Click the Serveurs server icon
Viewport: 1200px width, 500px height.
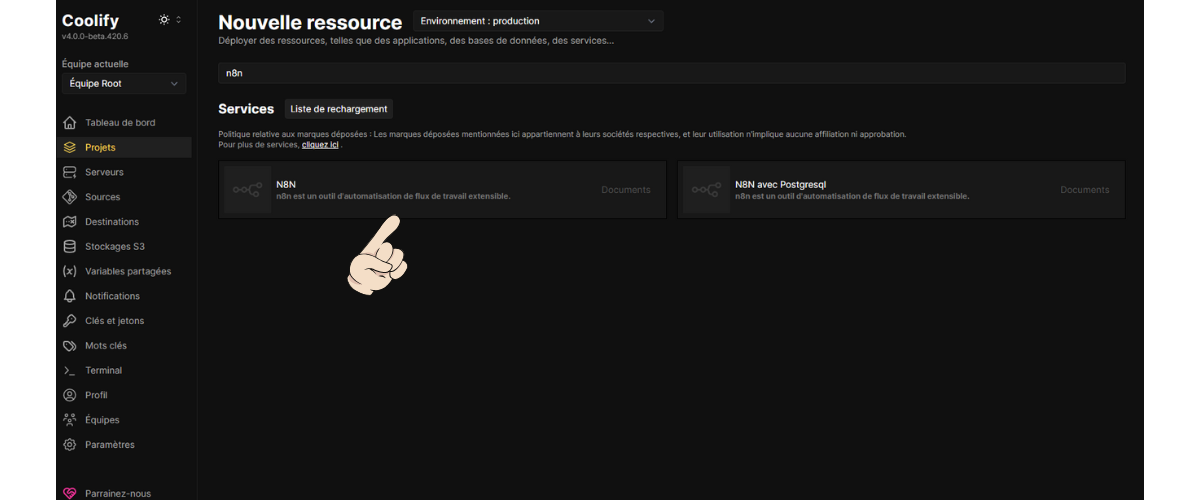click(x=69, y=172)
